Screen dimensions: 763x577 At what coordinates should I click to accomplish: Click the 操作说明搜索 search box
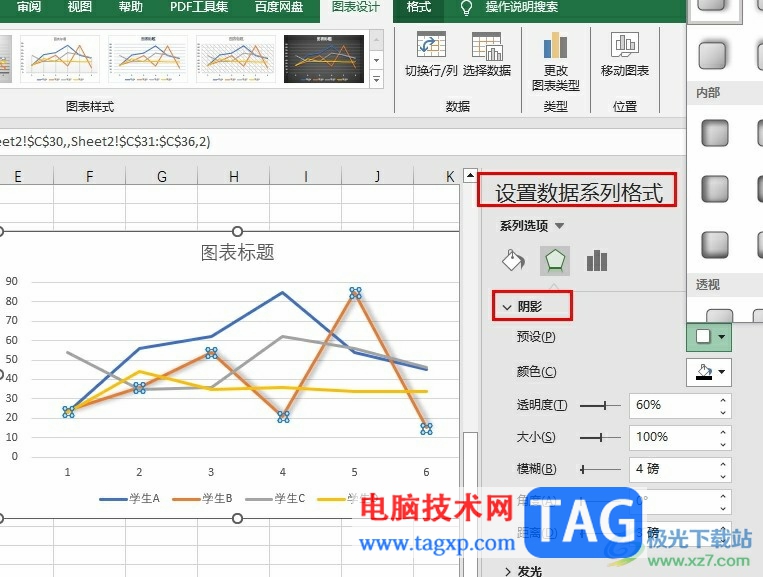pyautogui.click(x=521, y=7)
